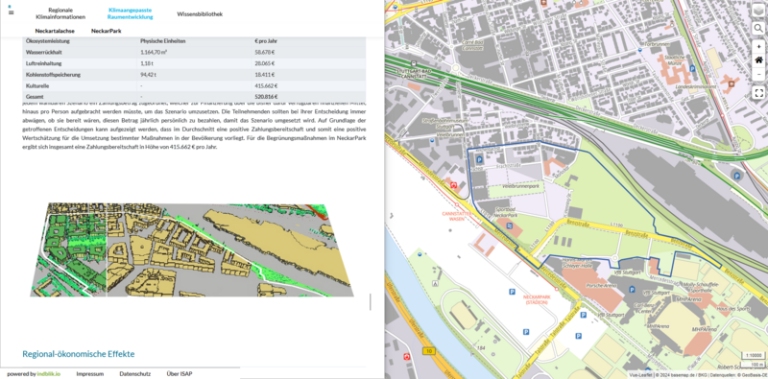This screenshot has height=379, width=768.
Task: Open the Impressum link
Action: 90,374
